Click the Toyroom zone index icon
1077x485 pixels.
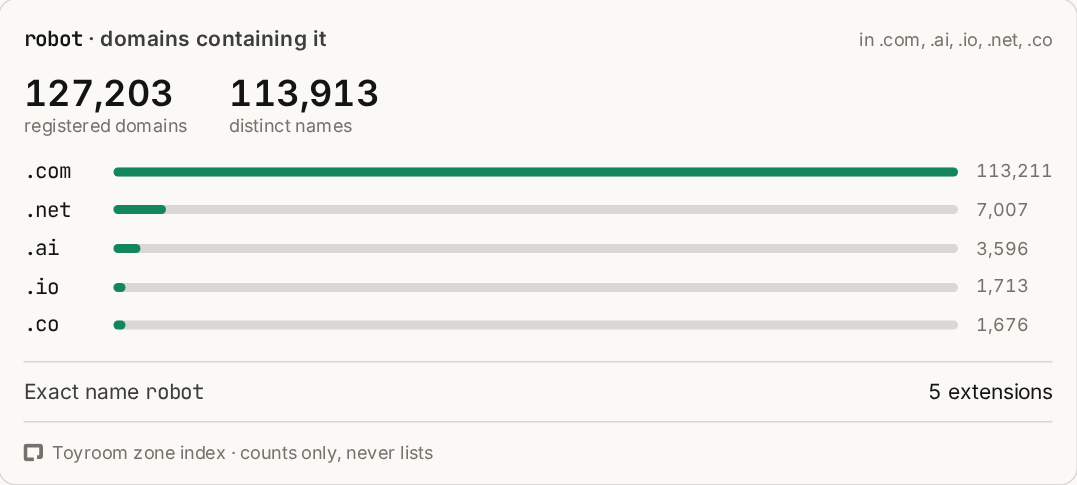34,453
